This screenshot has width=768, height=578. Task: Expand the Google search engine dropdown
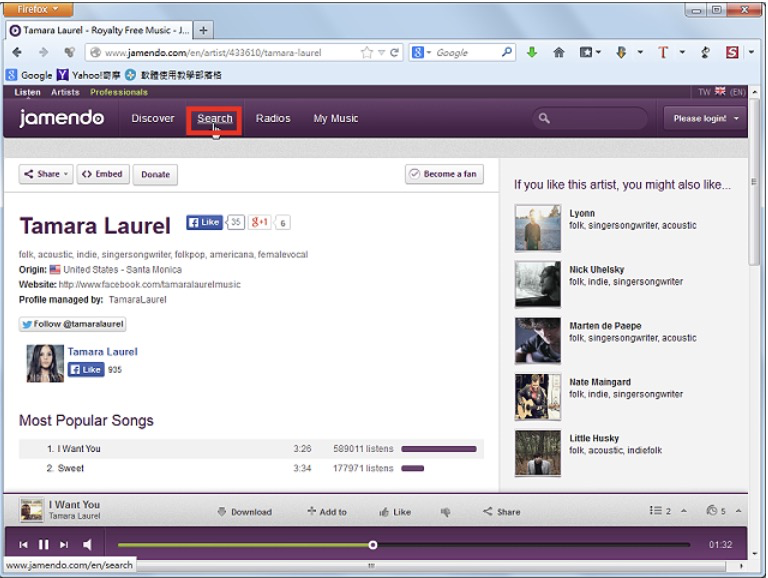pyautogui.click(x=429, y=52)
